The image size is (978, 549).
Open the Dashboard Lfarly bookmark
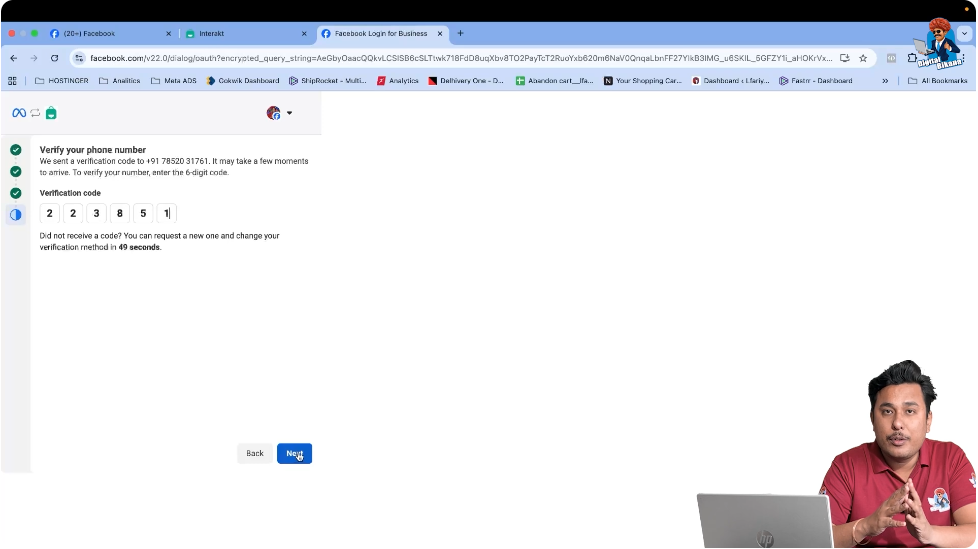pyautogui.click(x=730, y=80)
